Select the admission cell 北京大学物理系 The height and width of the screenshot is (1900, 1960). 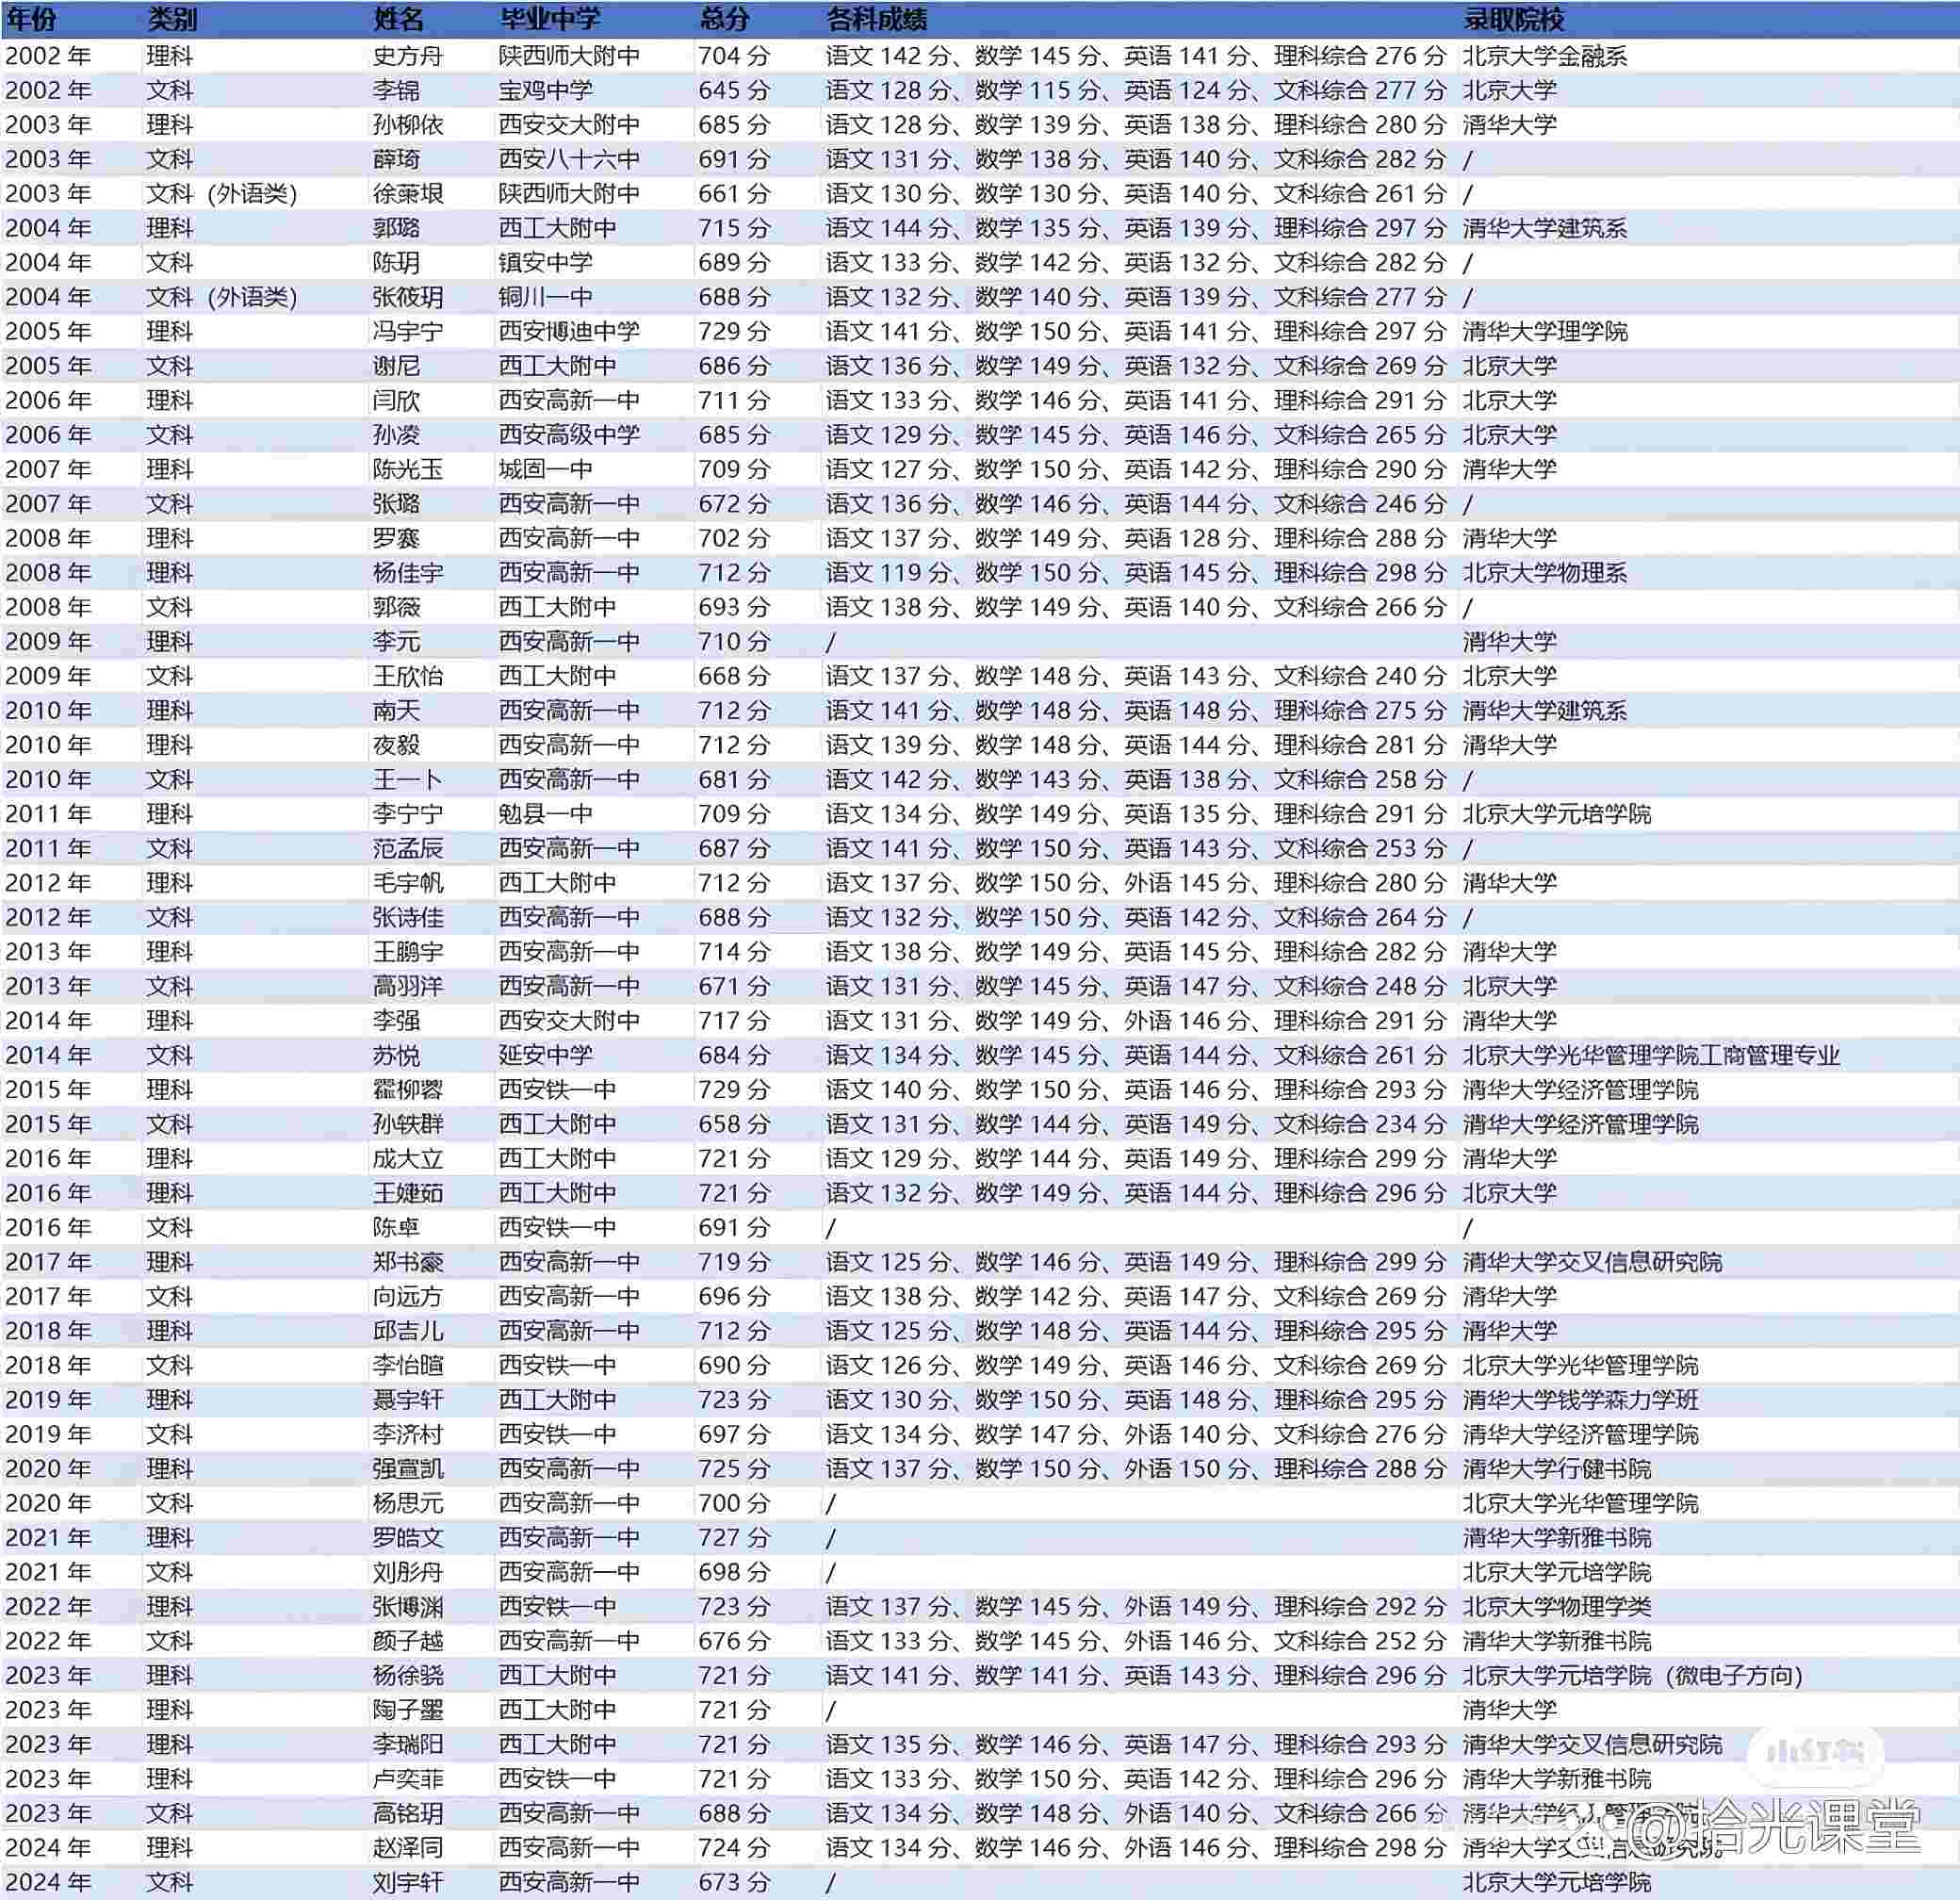1546,573
